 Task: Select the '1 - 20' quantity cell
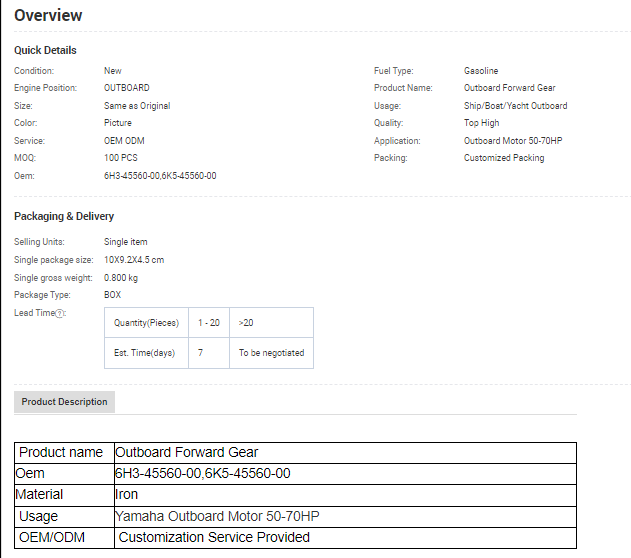point(208,323)
